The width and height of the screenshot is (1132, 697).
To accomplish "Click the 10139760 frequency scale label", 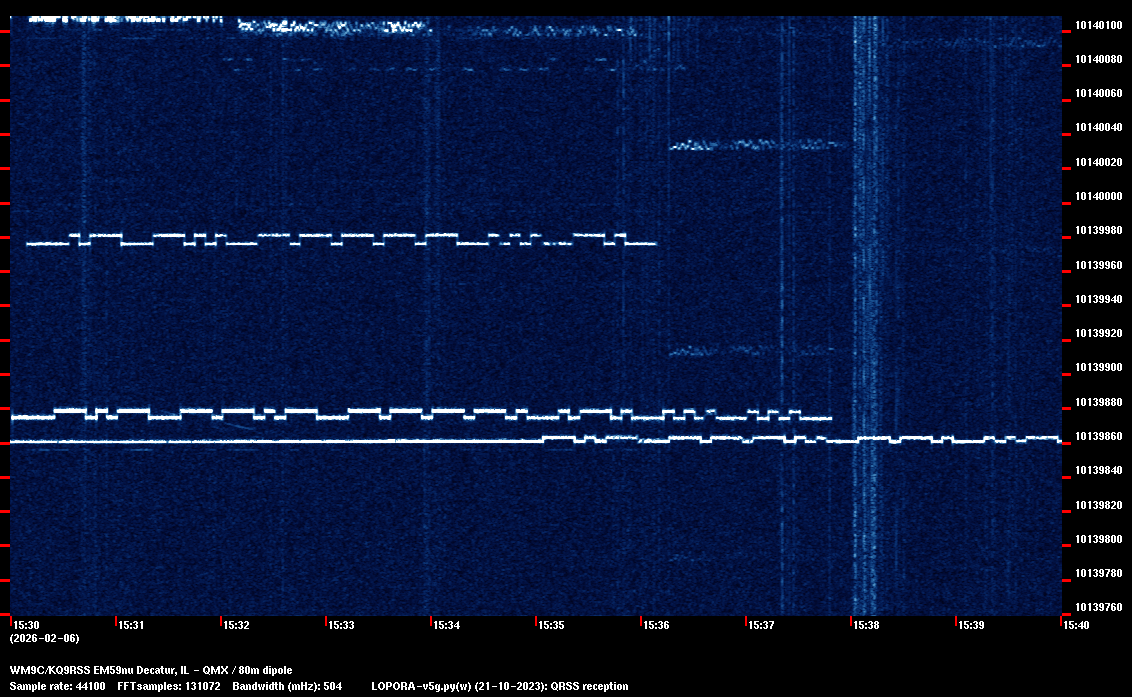I will point(1097,608).
